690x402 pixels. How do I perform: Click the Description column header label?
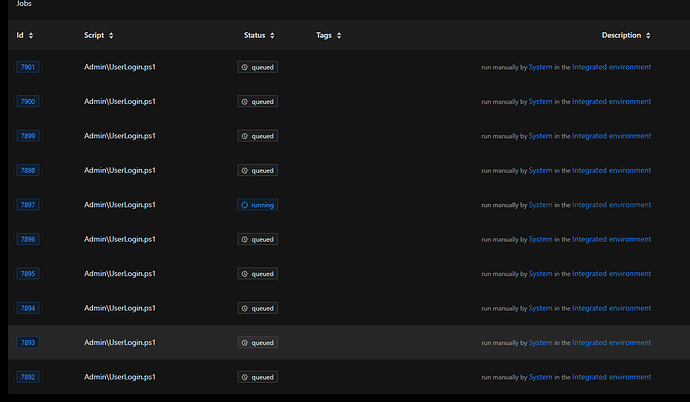621,36
